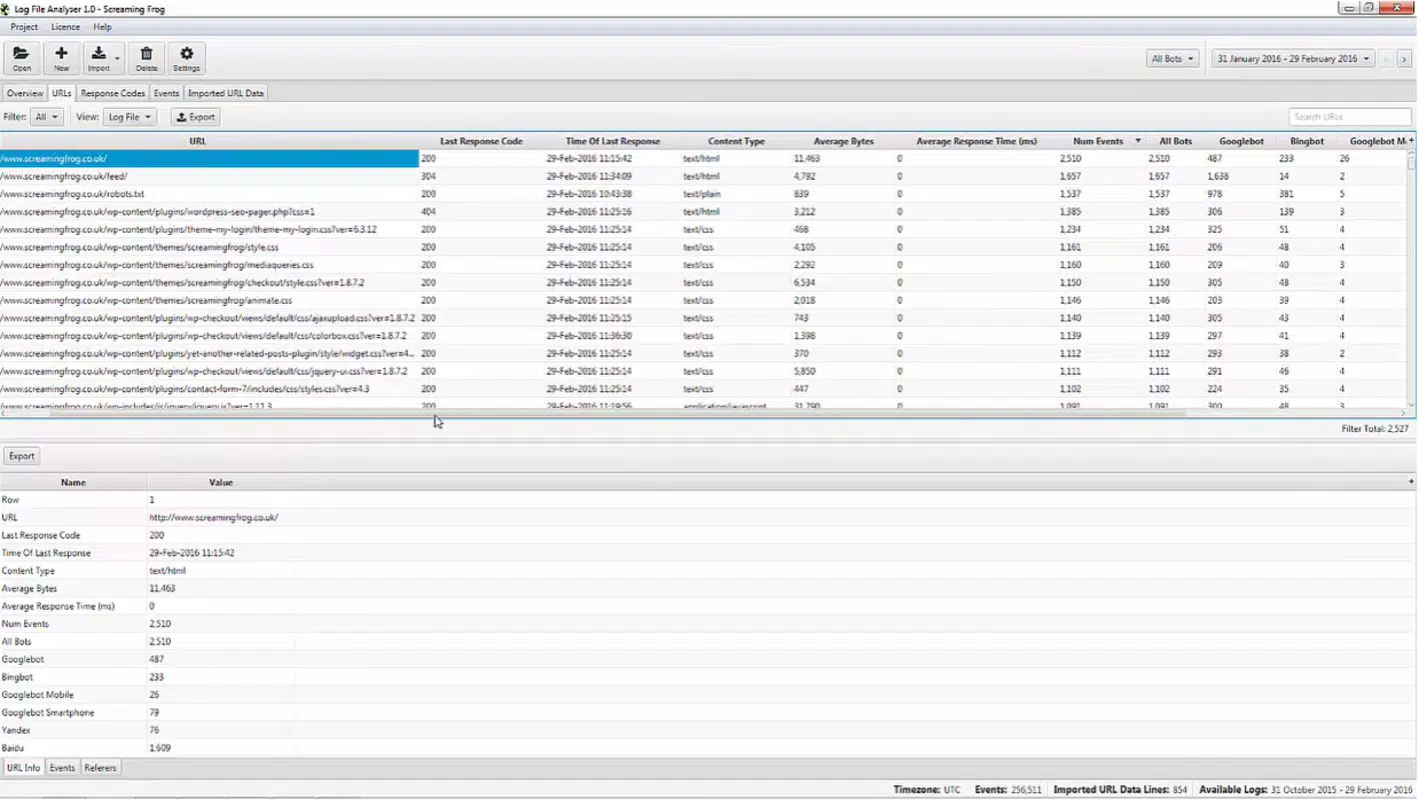Select the Referers bottom tab
The height and width of the screenshot is (800, 1419).
pos(100,768)
